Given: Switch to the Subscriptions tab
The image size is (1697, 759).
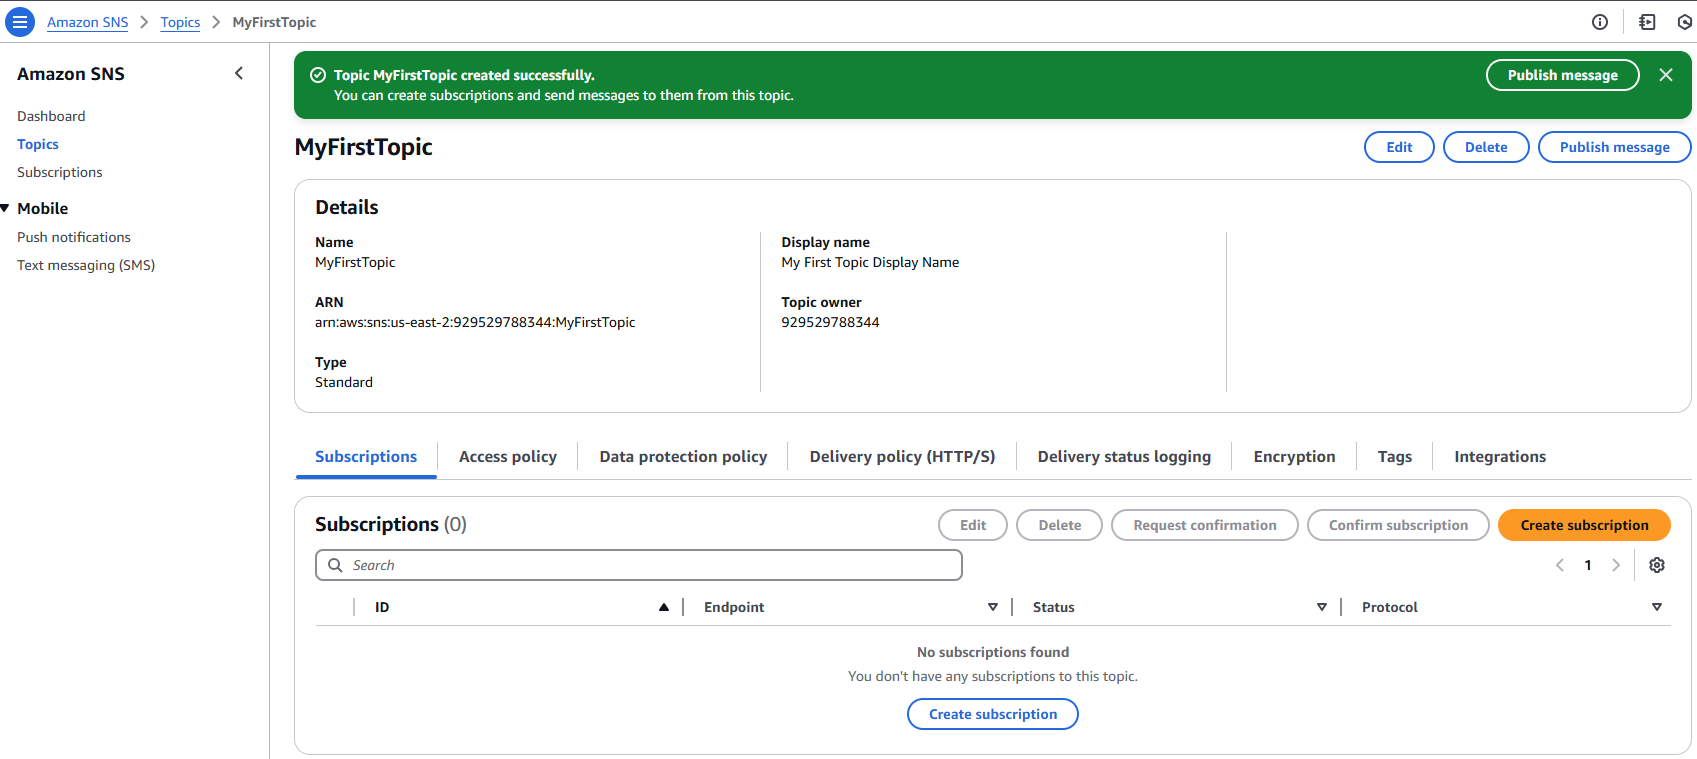Looking at the screenshot, I should point(366,456).
